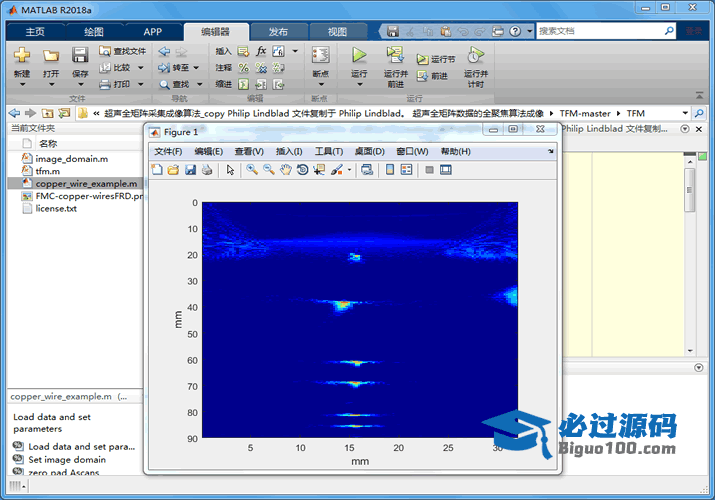The width and height of the screenshot is (715, 500).
Task: Open the current folder path dropdown arrow
Action: coord(685,113)
